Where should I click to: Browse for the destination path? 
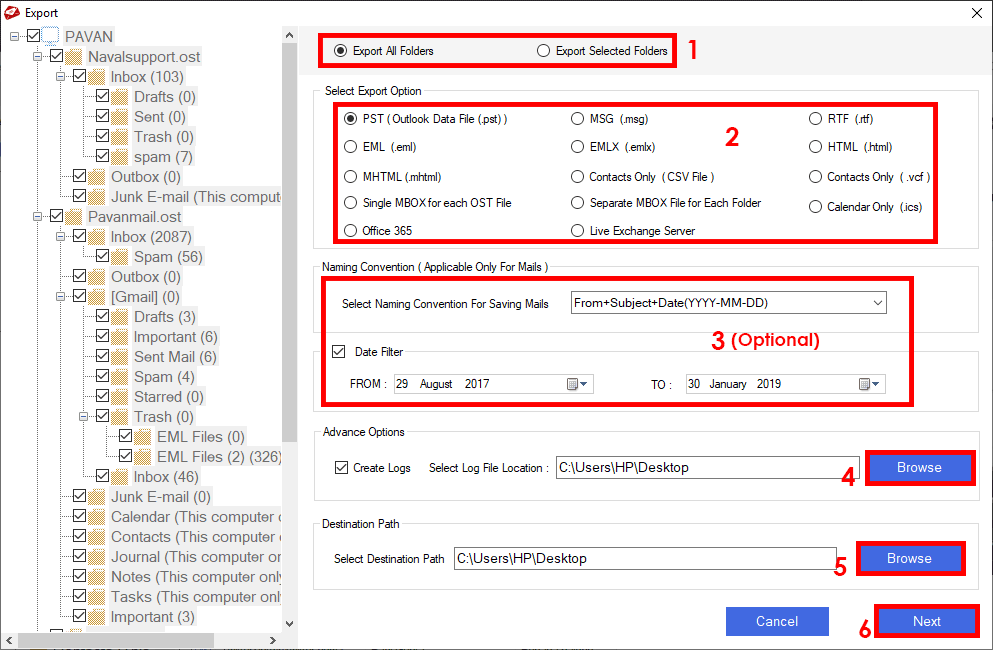909,558
